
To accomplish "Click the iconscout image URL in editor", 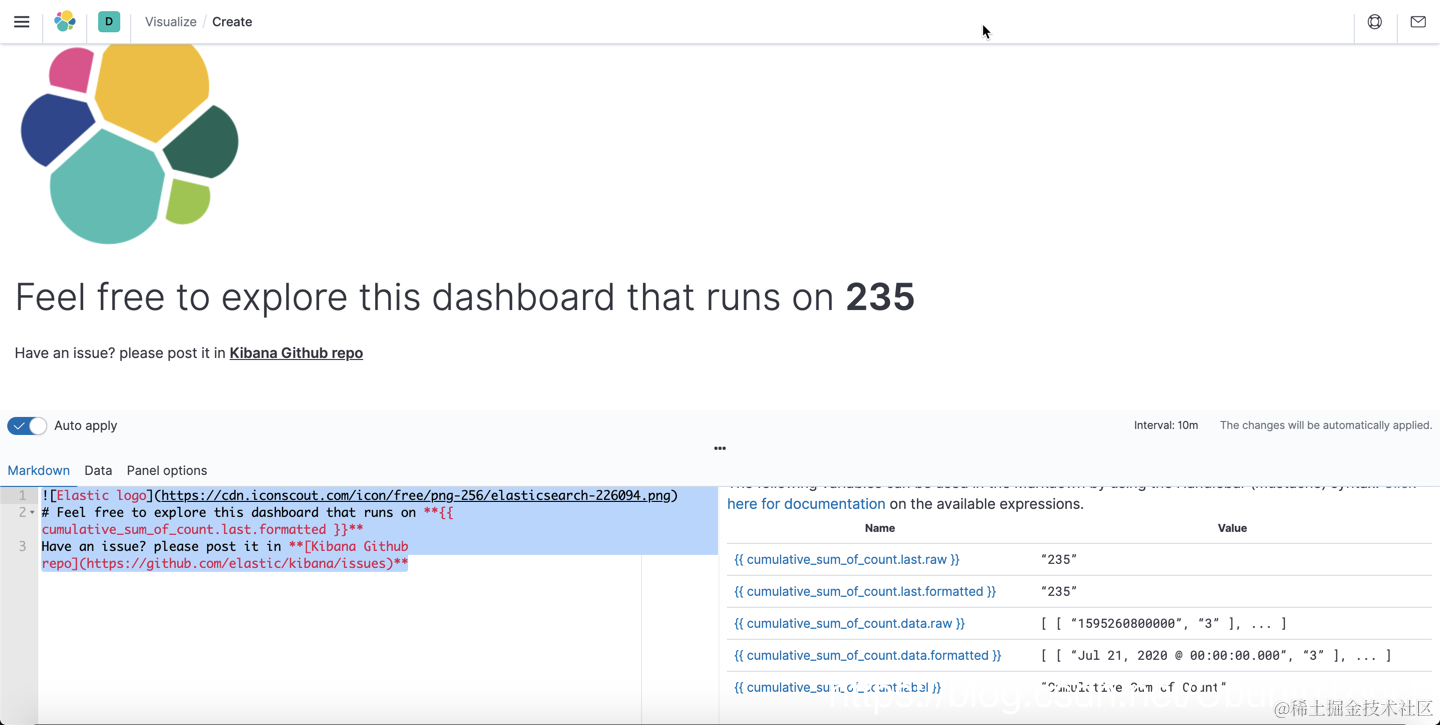I will pyautogui.click(x=416, y=495).
